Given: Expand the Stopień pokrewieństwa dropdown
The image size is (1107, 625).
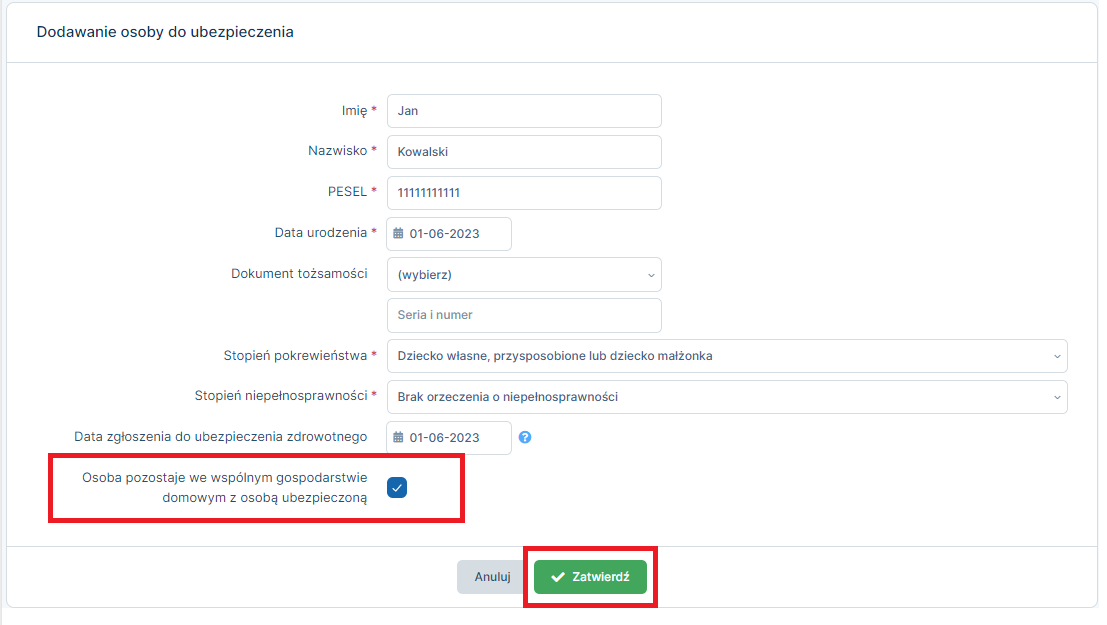Looking at the screenshot, I should (726, 356).
